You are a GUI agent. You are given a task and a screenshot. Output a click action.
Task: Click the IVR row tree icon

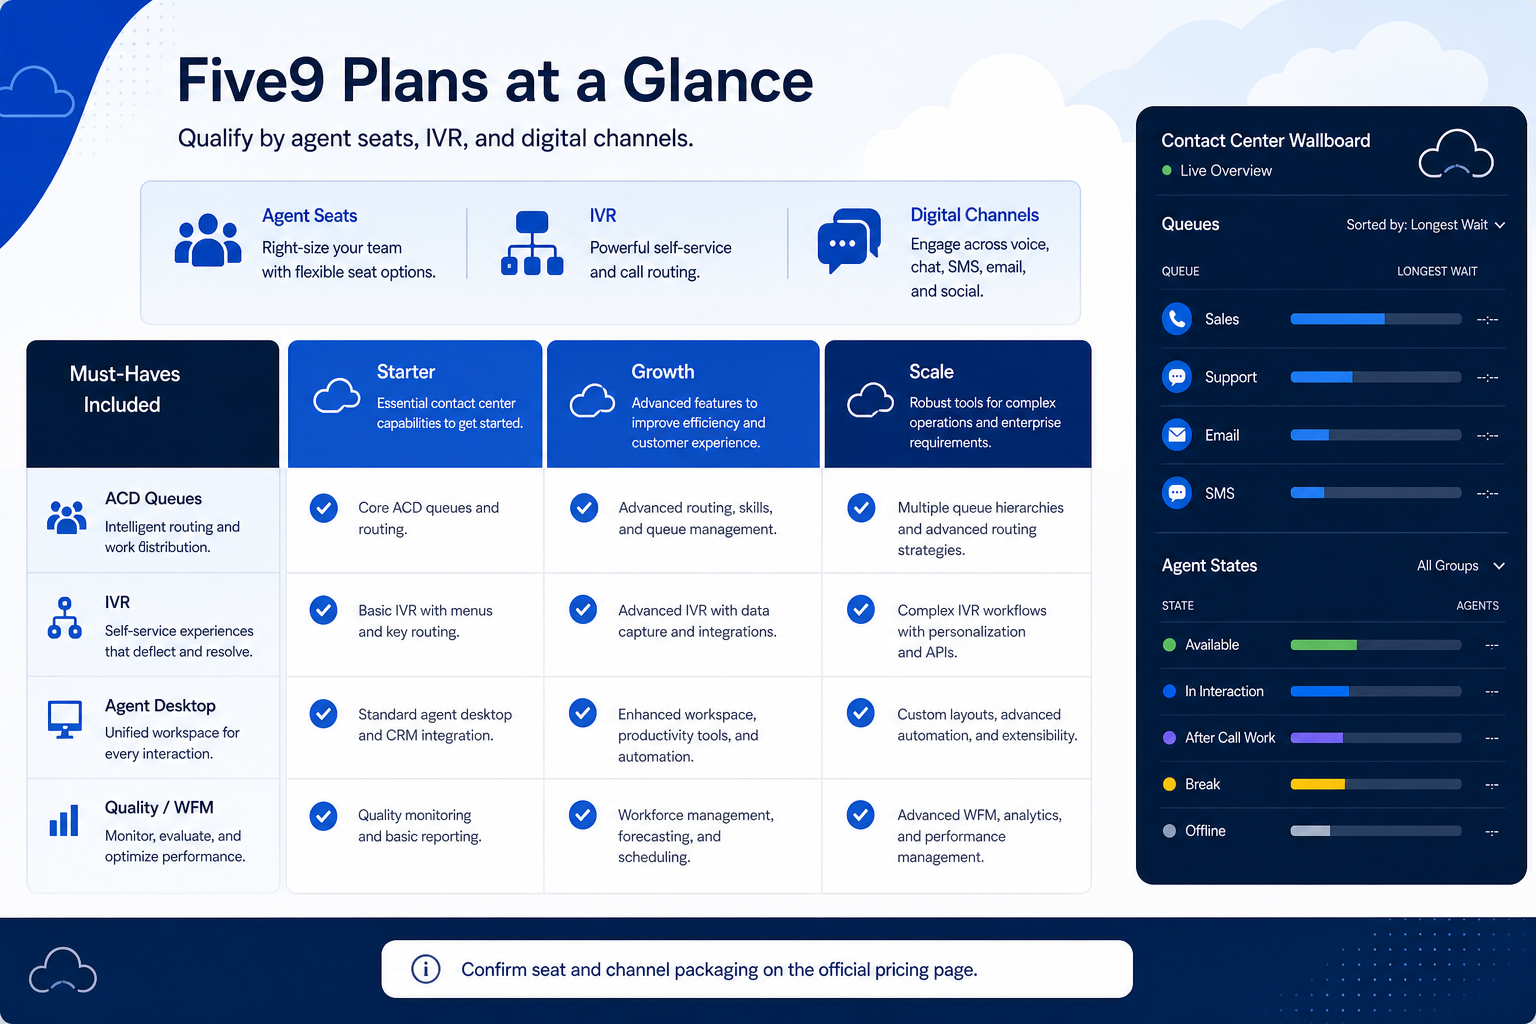click(65, 618)
